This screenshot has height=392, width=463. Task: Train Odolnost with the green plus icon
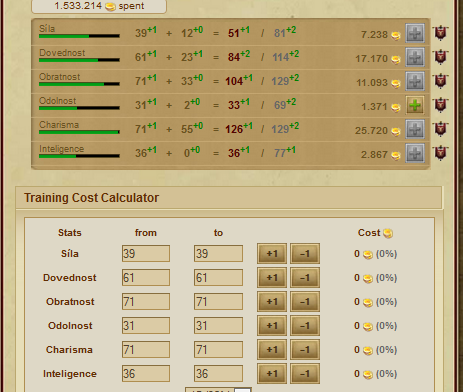[x=415, y=105]
